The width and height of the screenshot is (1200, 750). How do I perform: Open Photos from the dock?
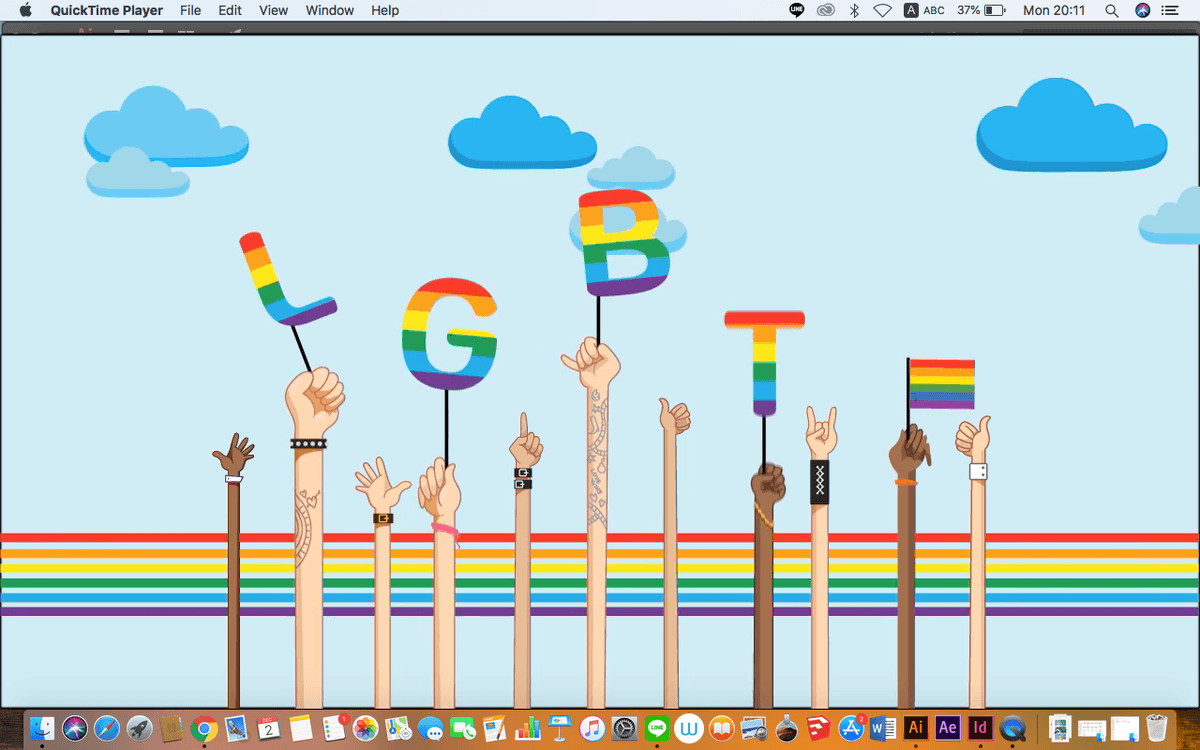[366, 728]
